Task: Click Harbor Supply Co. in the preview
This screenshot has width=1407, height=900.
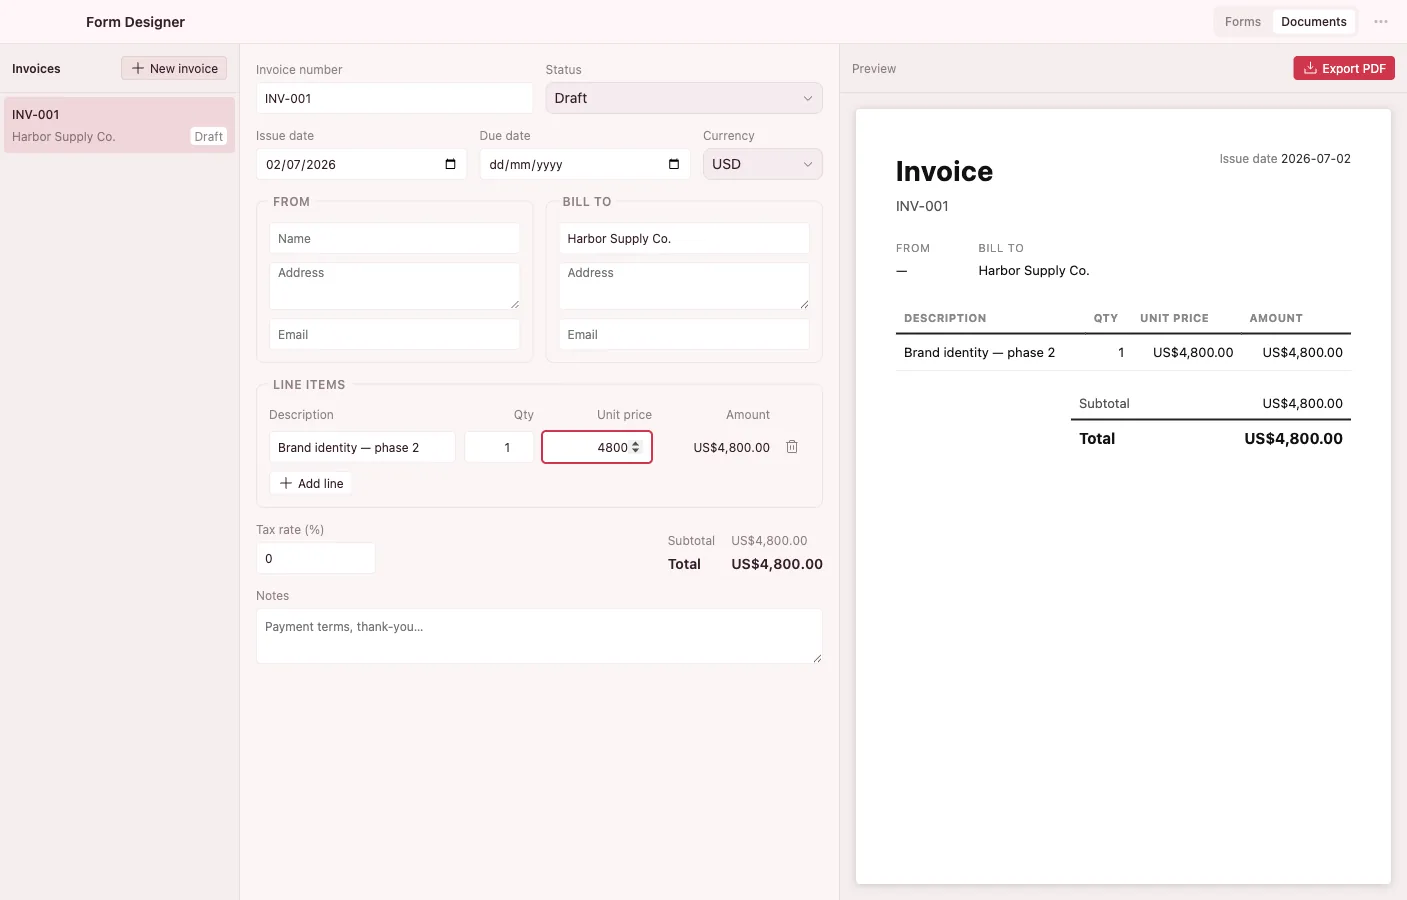Action: click(x=1034, y=270)
